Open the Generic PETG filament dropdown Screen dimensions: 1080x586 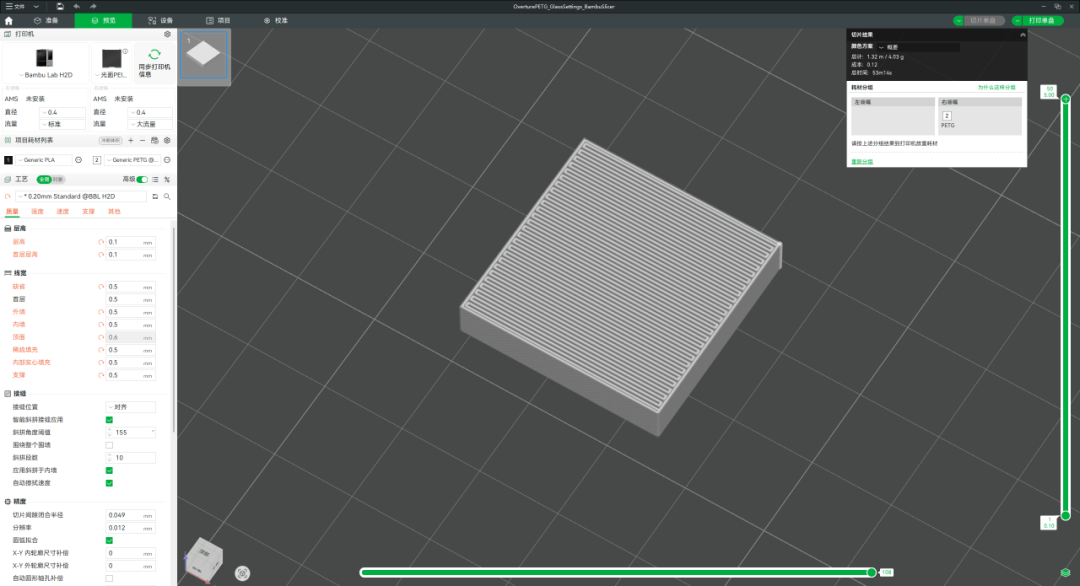(x=132, y=160)
